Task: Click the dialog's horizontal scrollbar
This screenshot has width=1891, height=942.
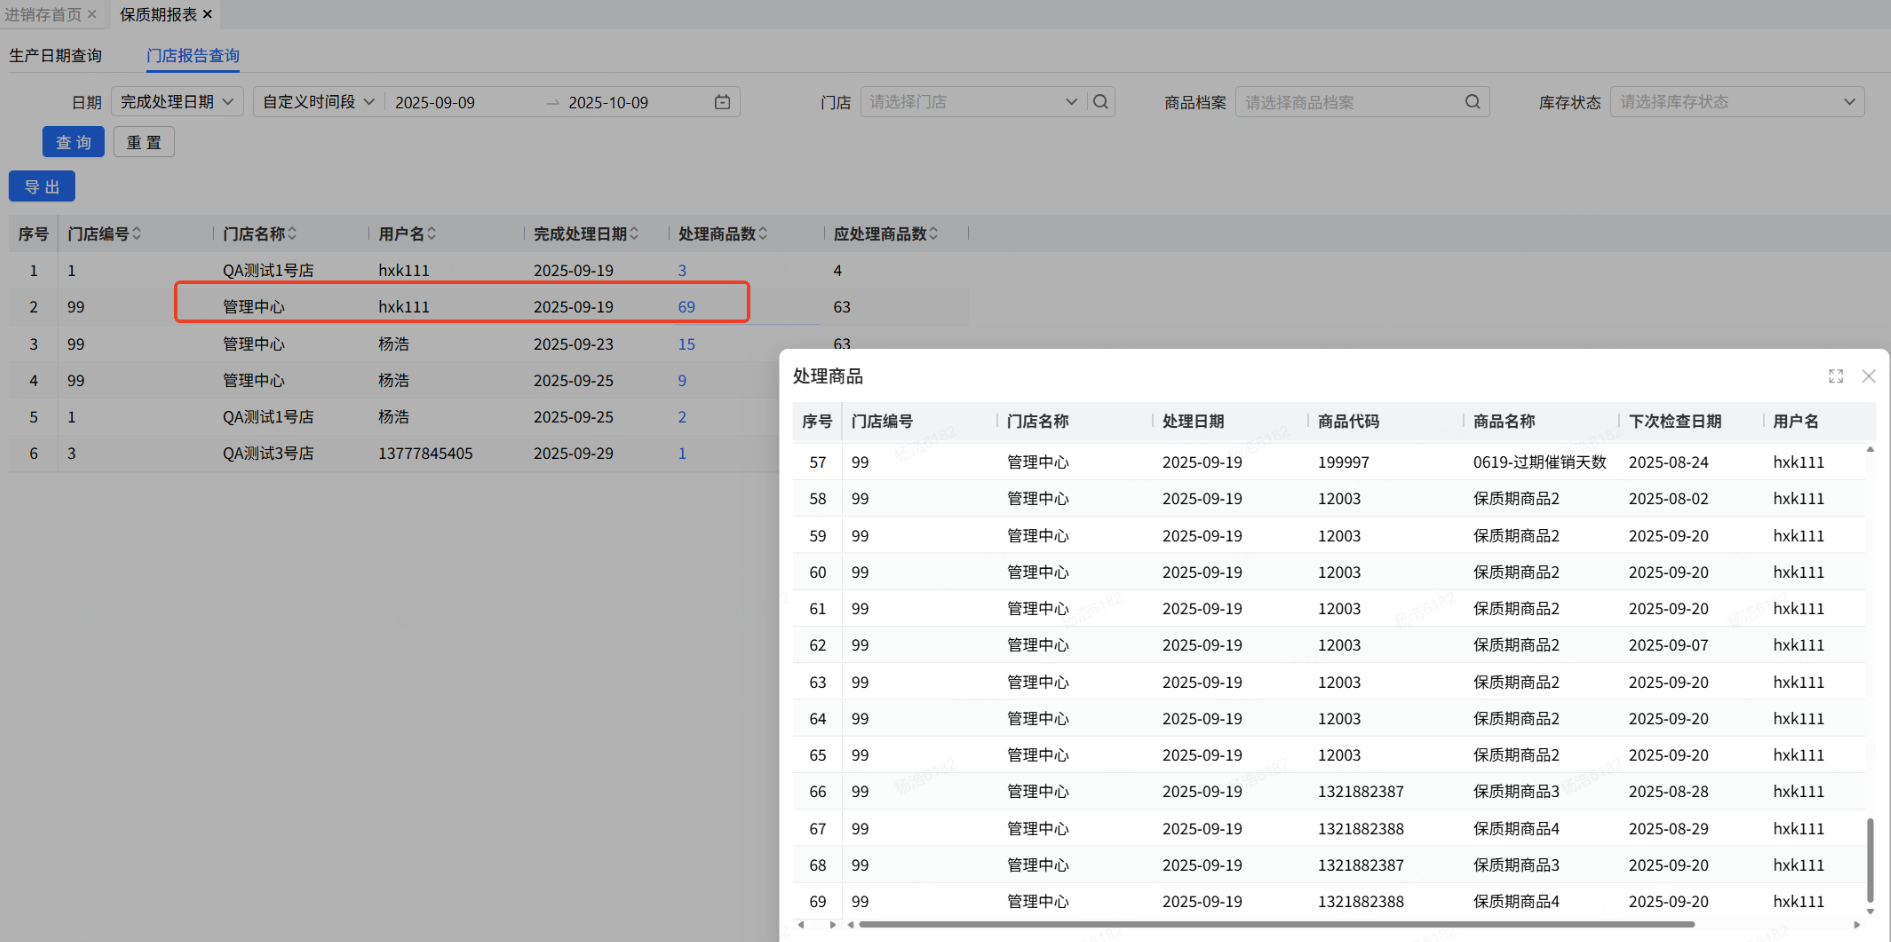Action: point(1276,925)
